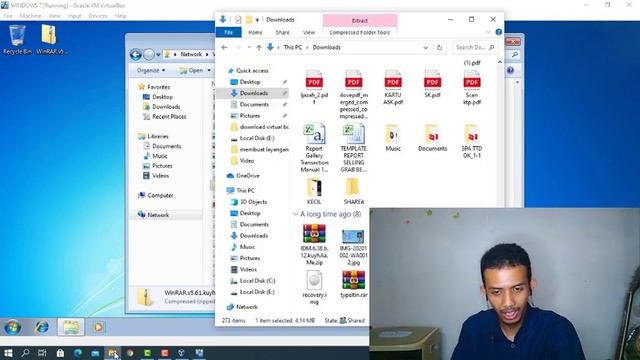Expand the ribbon with the chevron
The width and height of the screenshot is (640, 360).
488,32
